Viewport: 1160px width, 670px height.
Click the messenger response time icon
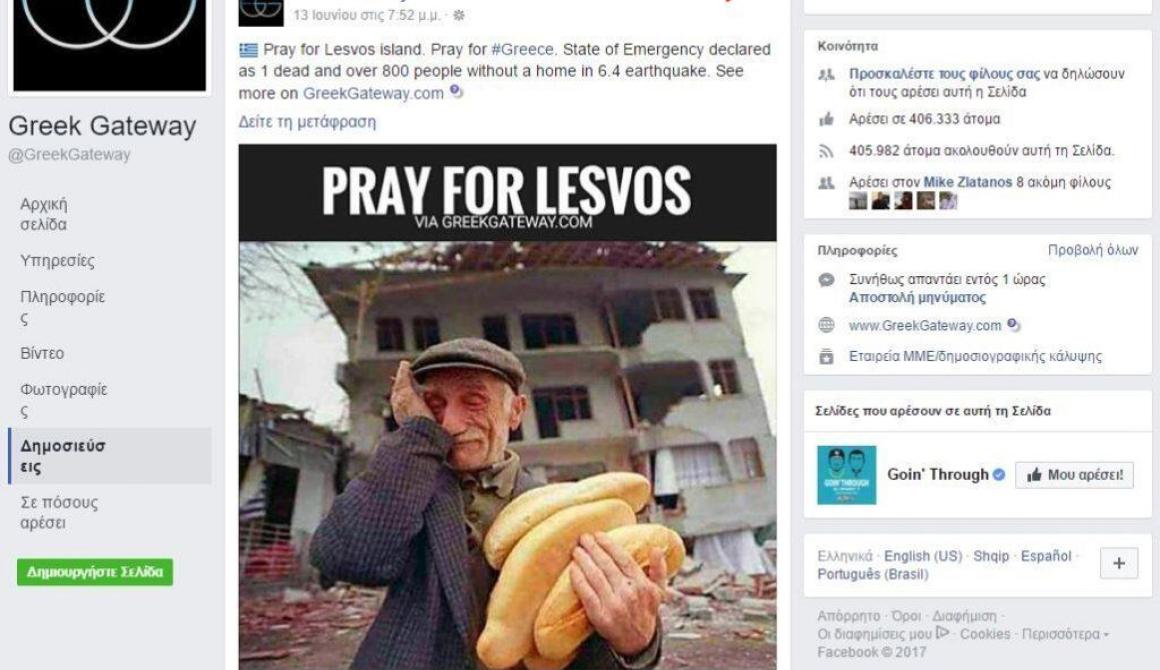826,280
